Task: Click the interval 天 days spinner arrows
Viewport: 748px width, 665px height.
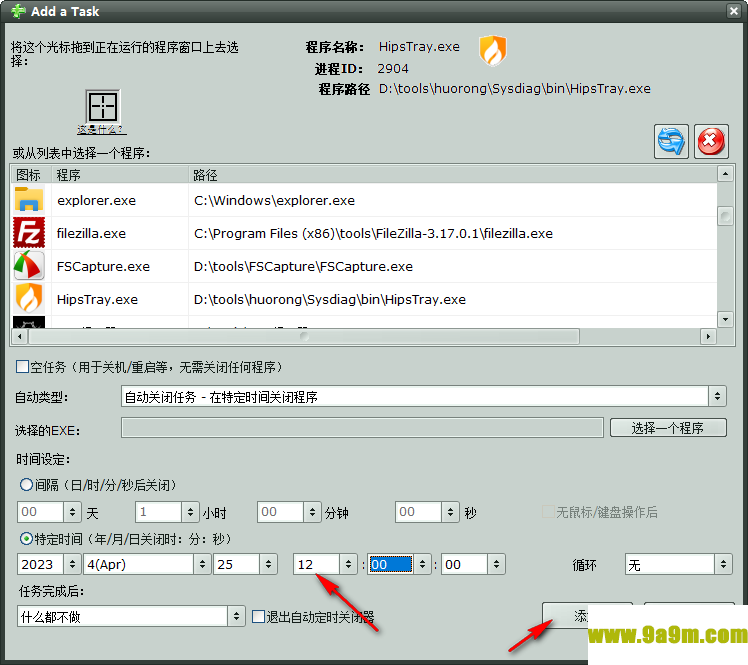Action: (x=72, y=512)
